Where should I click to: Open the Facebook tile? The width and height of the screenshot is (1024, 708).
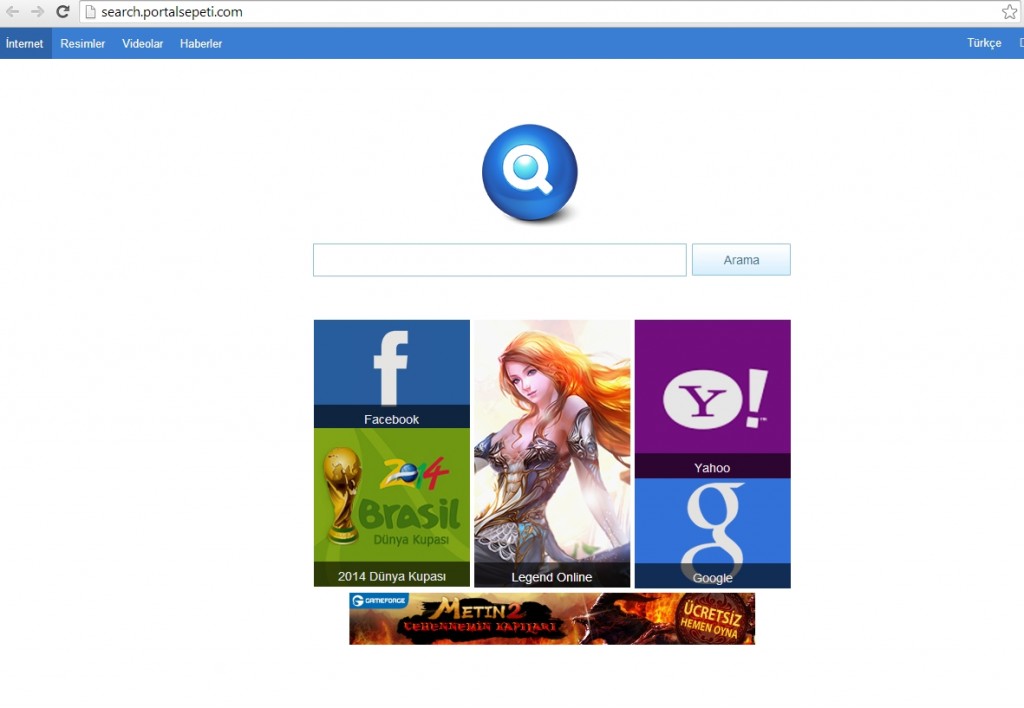coord(392,374)
